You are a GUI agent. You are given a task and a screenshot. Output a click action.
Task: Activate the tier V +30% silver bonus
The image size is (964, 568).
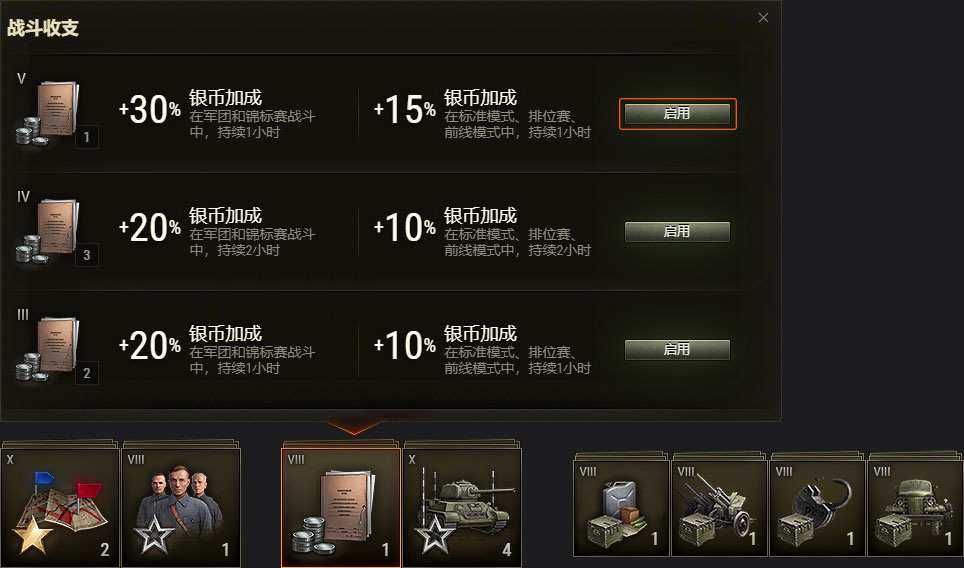677,114
